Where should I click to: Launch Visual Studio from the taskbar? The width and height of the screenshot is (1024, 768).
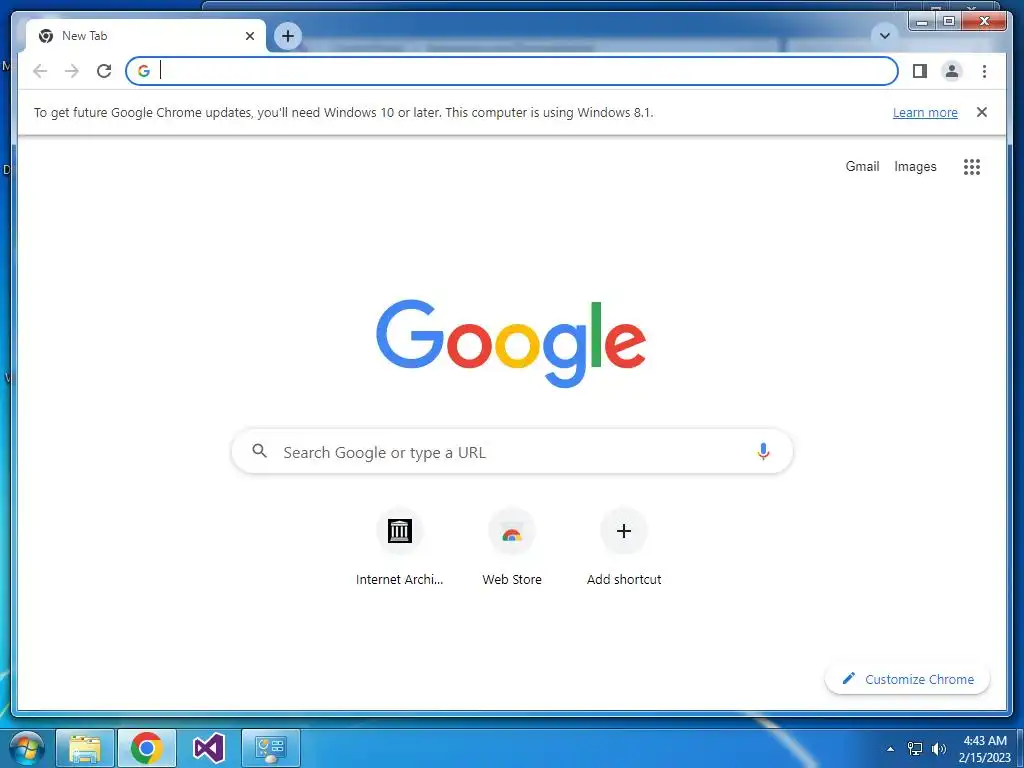pos(209,748)
